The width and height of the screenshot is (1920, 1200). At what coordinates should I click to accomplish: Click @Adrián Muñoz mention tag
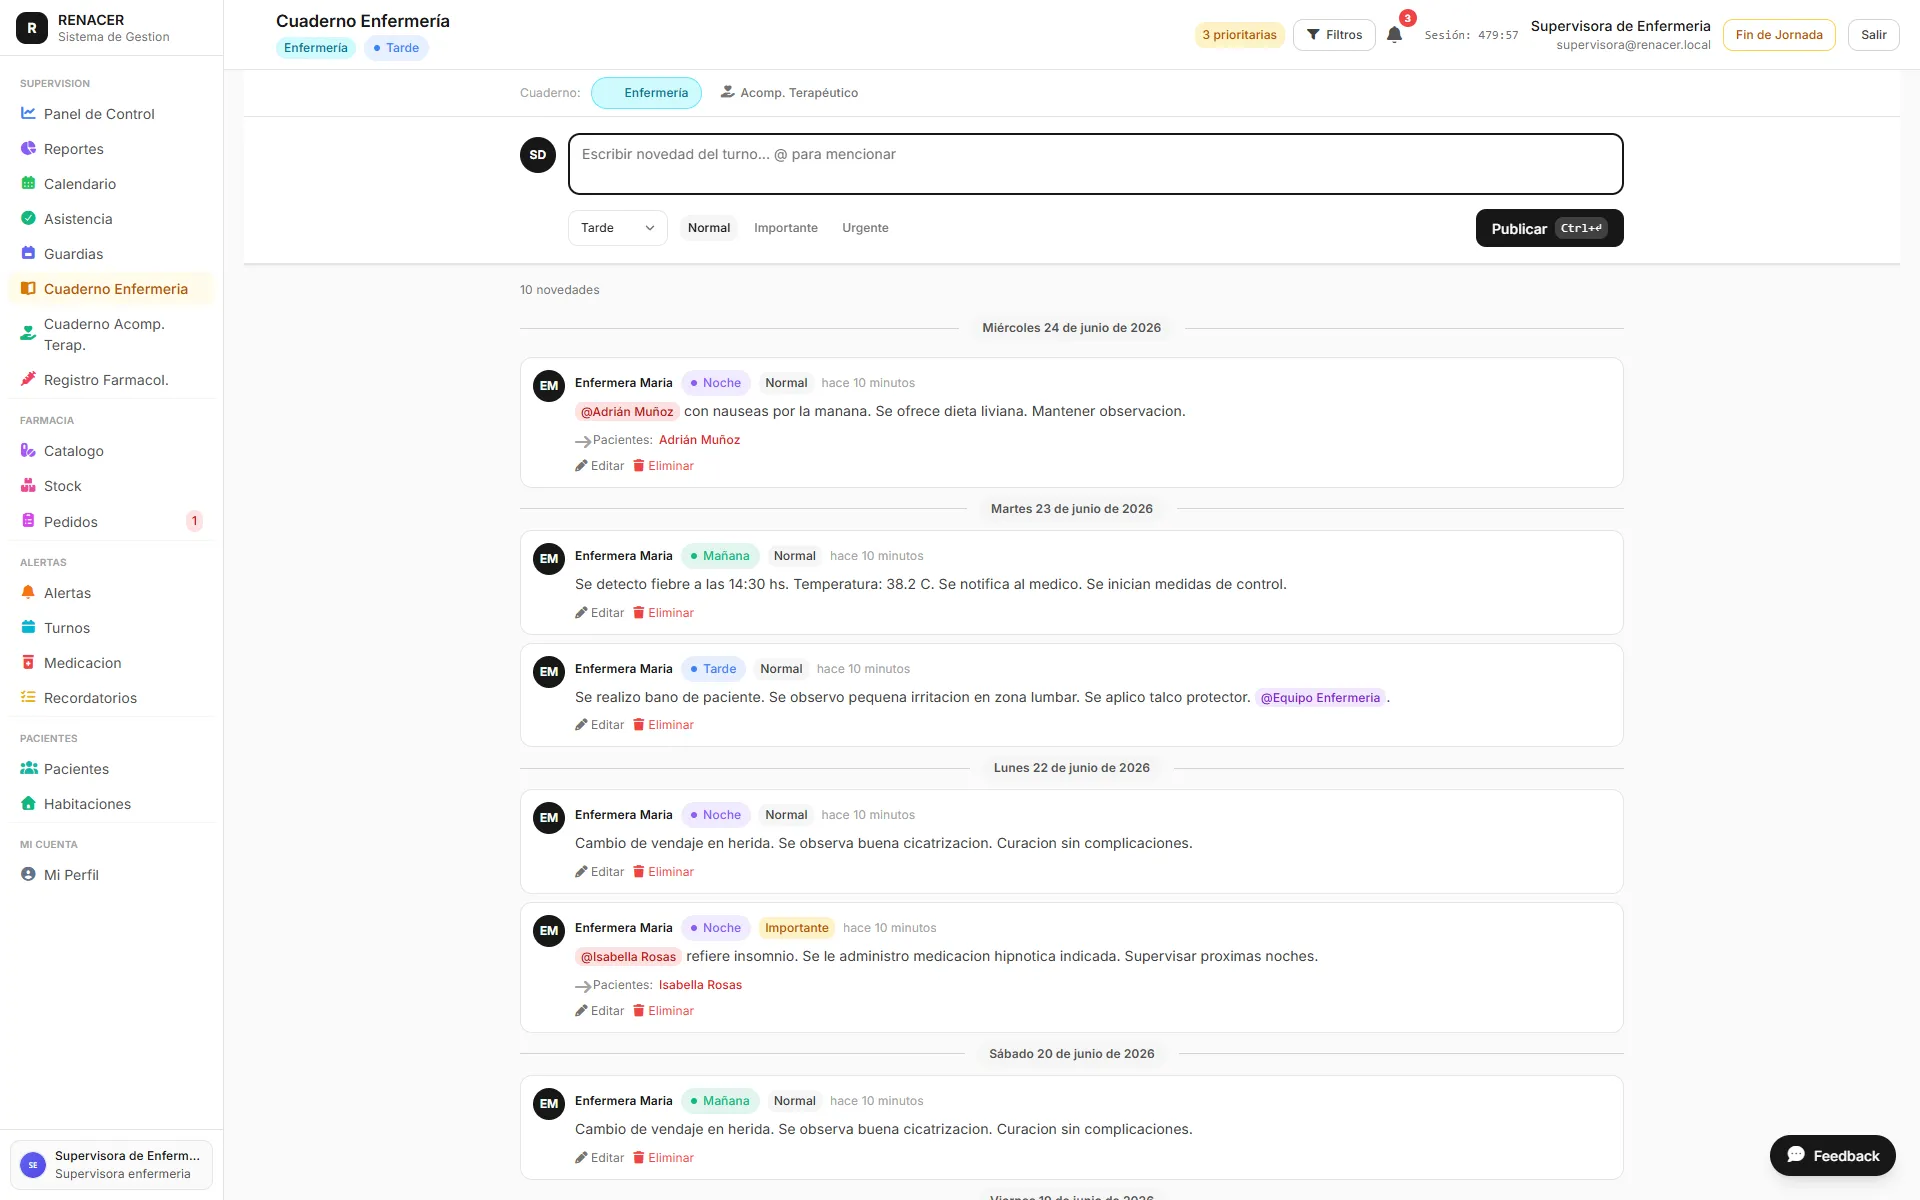(627, 412)
